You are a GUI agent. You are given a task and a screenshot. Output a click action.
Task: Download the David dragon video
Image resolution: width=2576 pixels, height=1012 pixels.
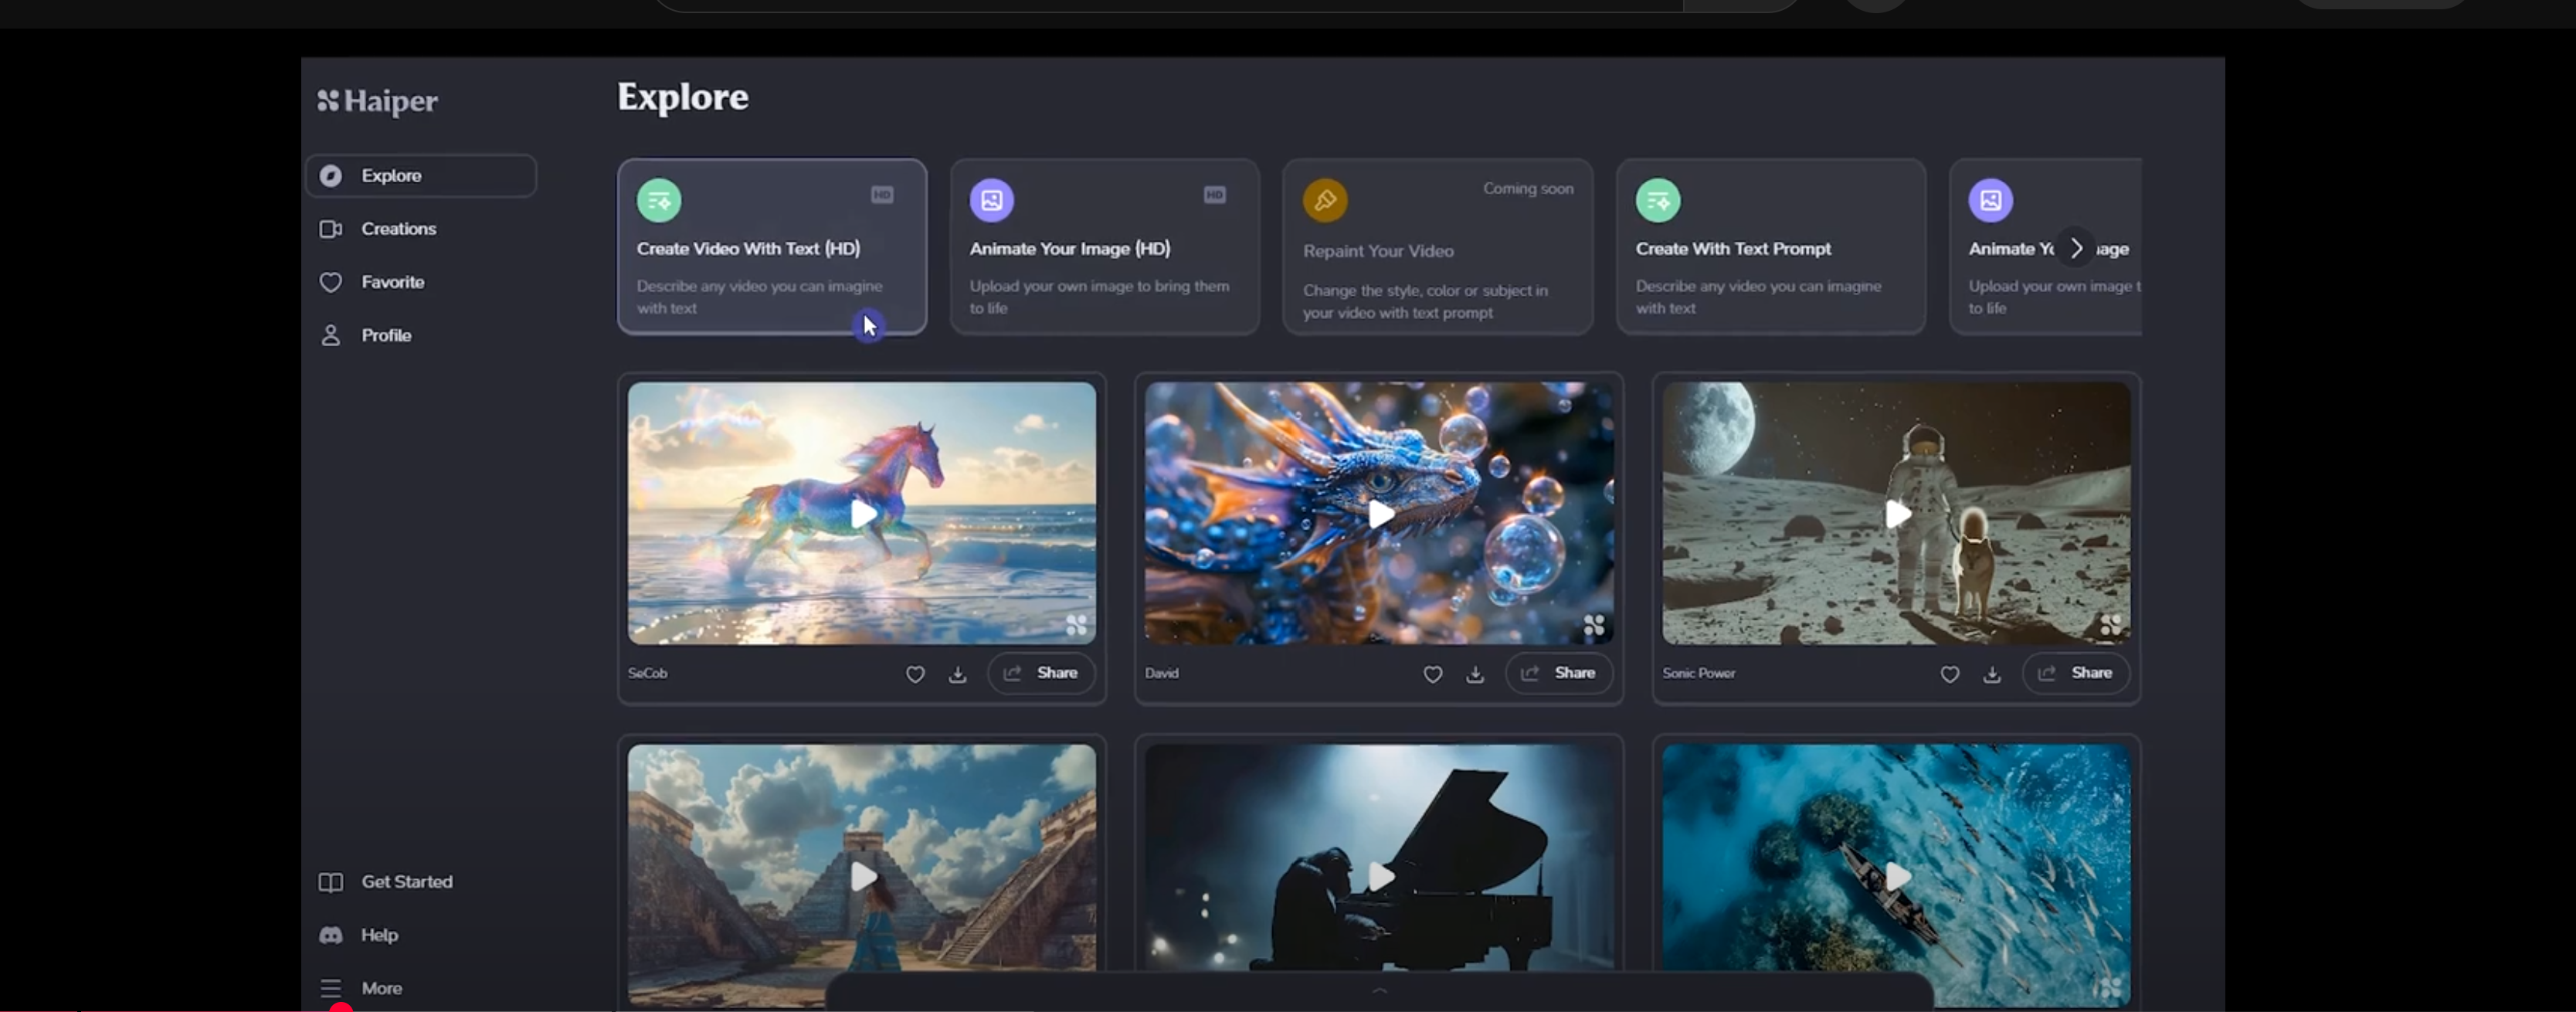click(1474, 674)
